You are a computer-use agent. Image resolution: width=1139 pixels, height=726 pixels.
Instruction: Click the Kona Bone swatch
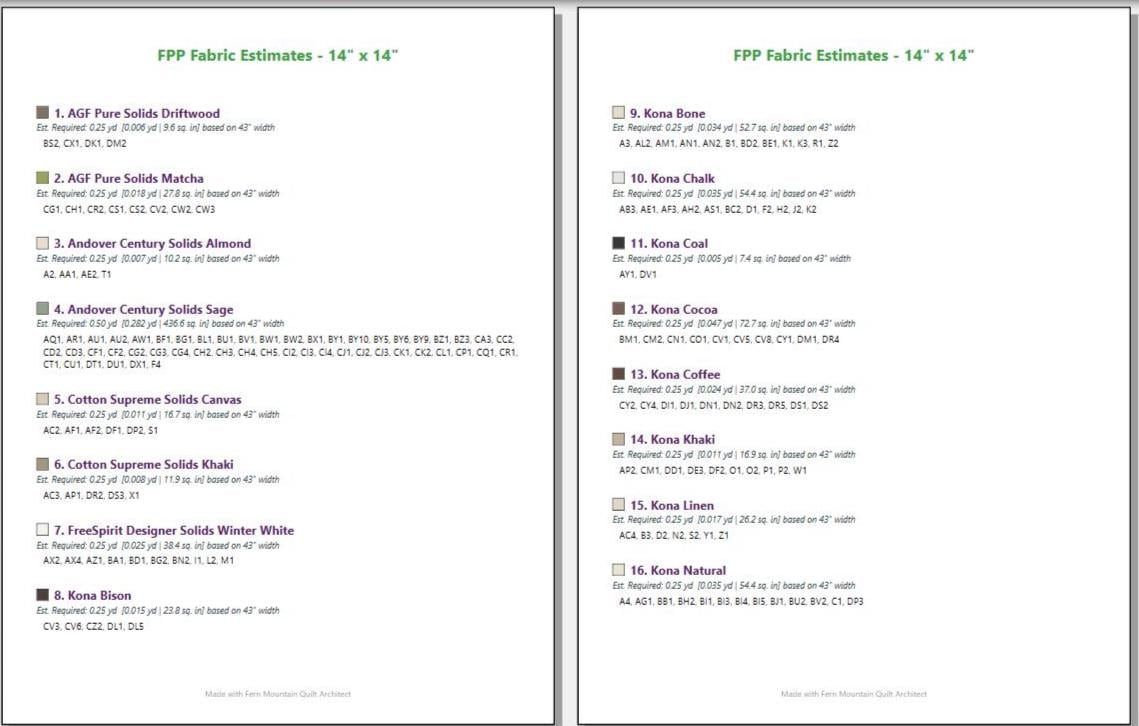click(x=618, y=112)
